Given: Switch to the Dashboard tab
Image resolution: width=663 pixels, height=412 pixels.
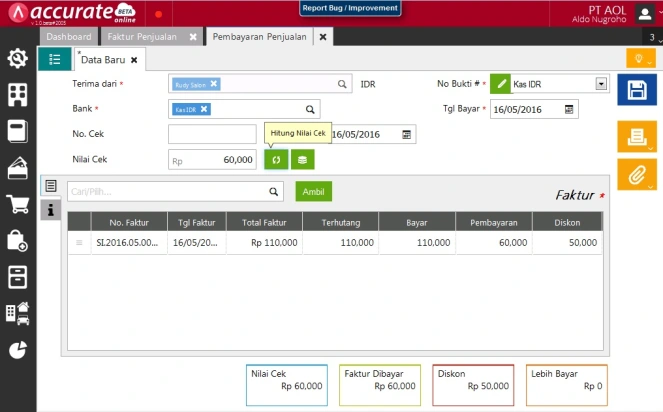Looking at the screenshot, I should tap(70, 37).
